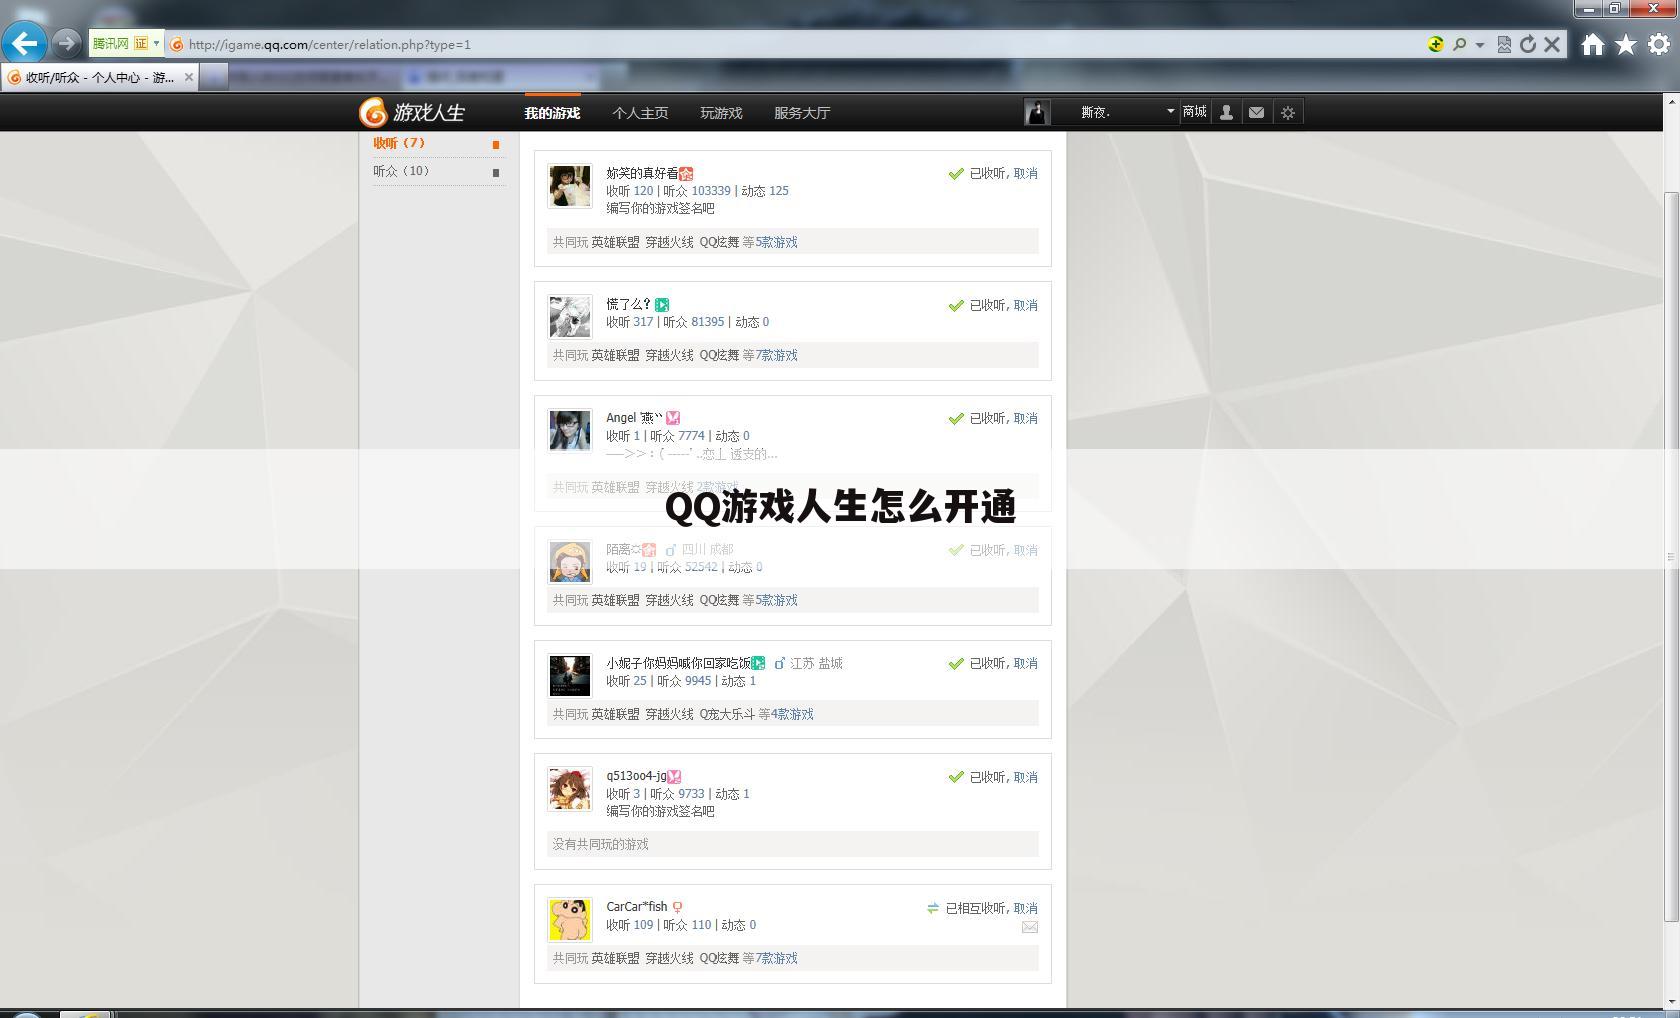Click the browser forward arrow button
1680x1018 pixels.
tap(66, 43)
